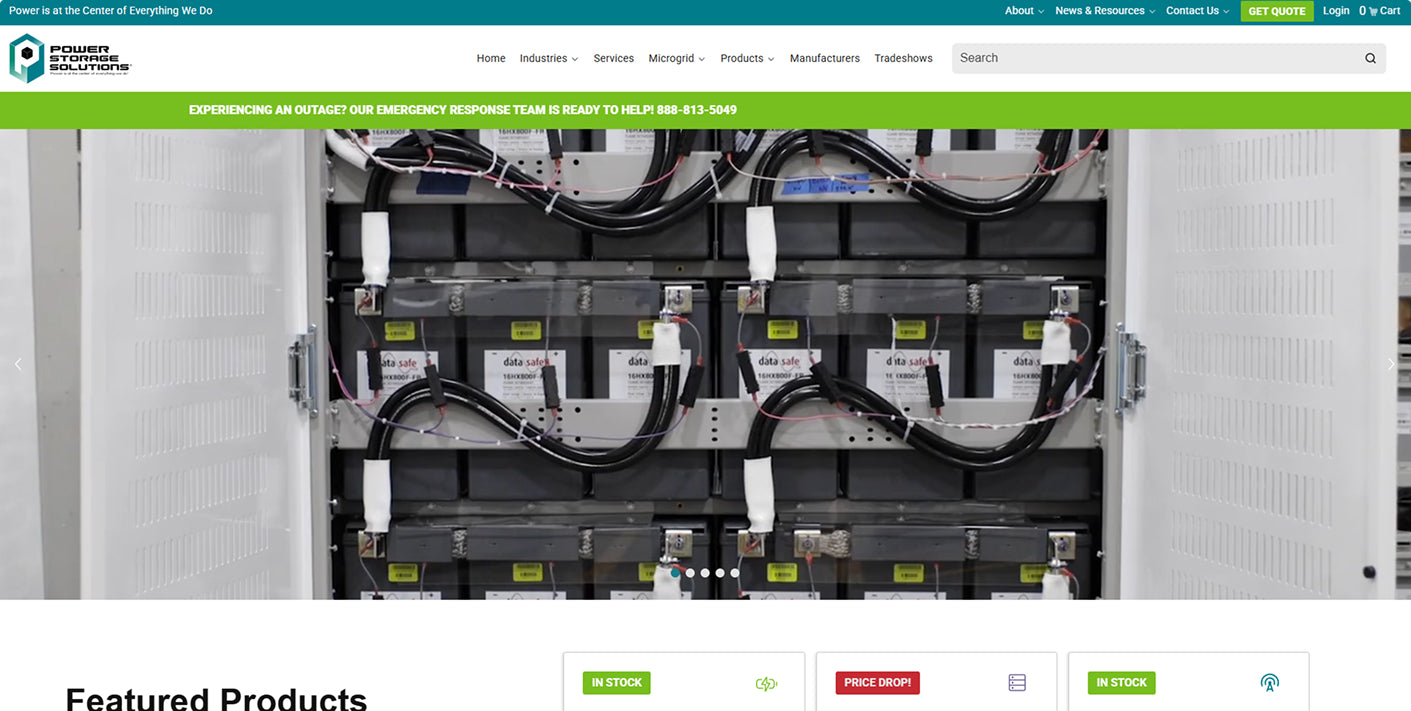Click the antenna tower icon on card
Viewport: 1411px width, 711px height.
point(1269,683)
